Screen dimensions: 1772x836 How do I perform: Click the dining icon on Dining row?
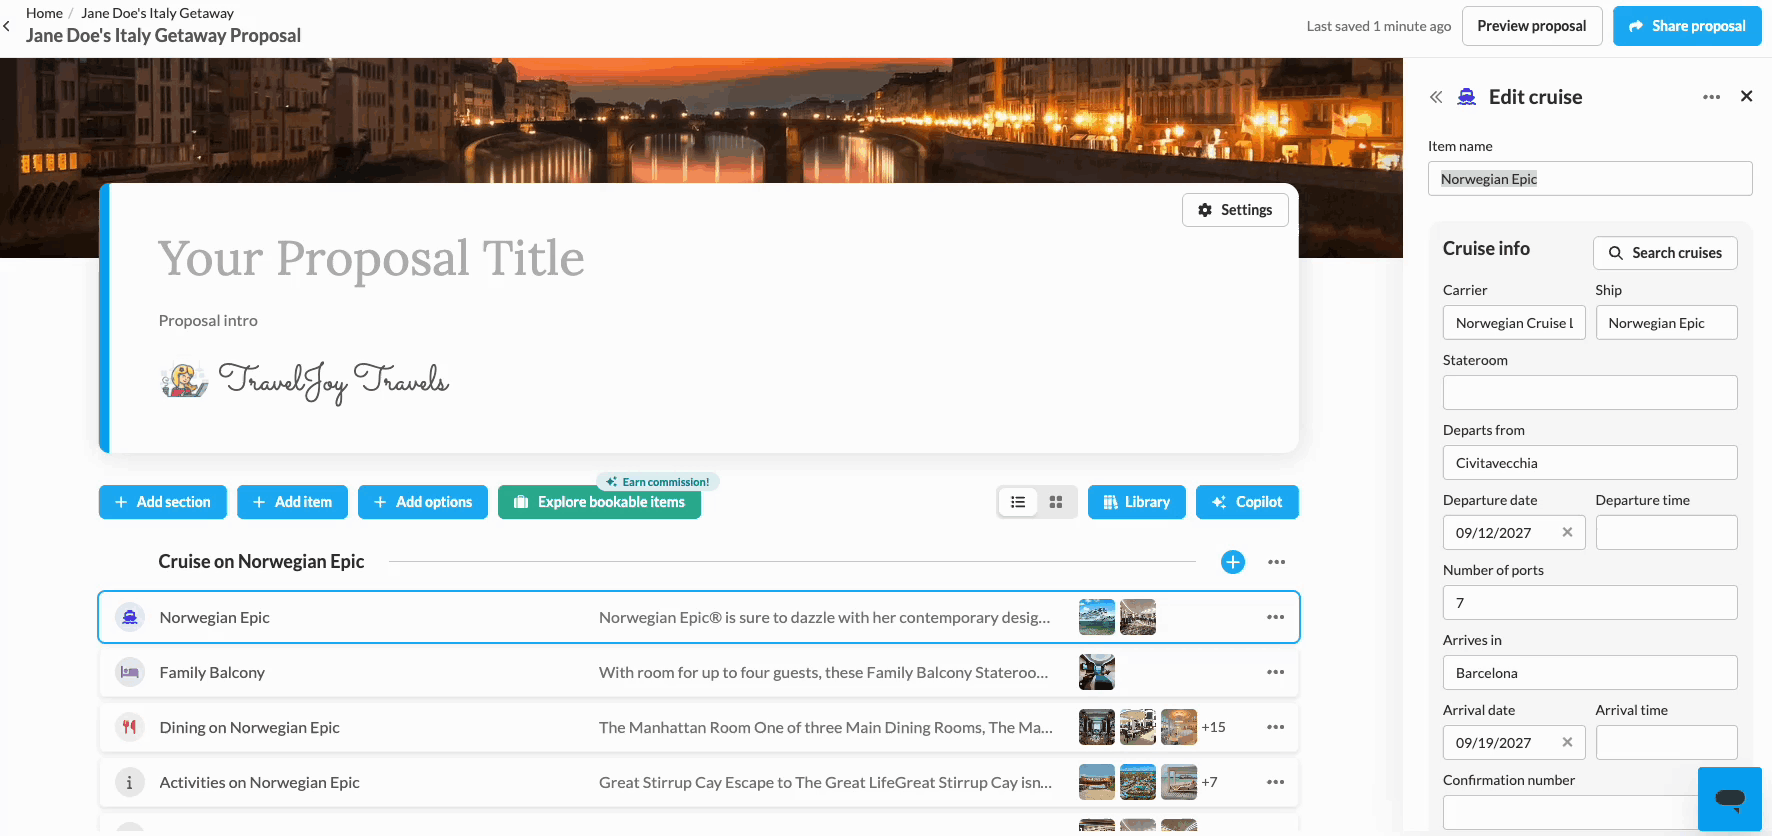pyautogui.click(x=130, y=727)
